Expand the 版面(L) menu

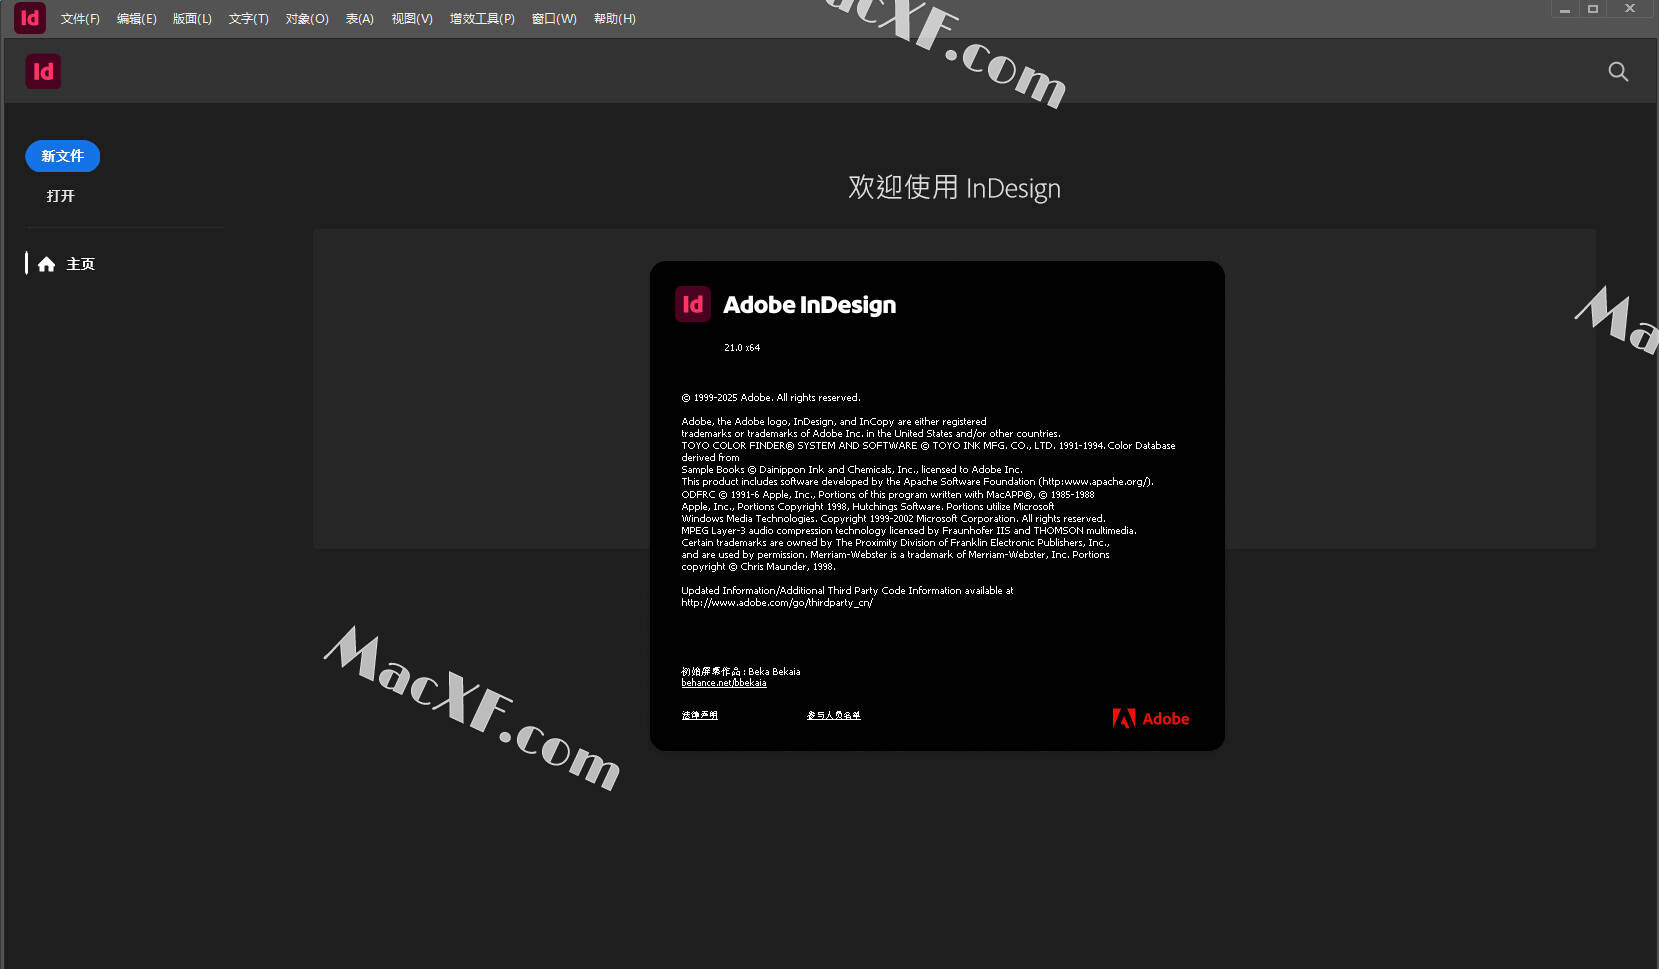(192, 19)
